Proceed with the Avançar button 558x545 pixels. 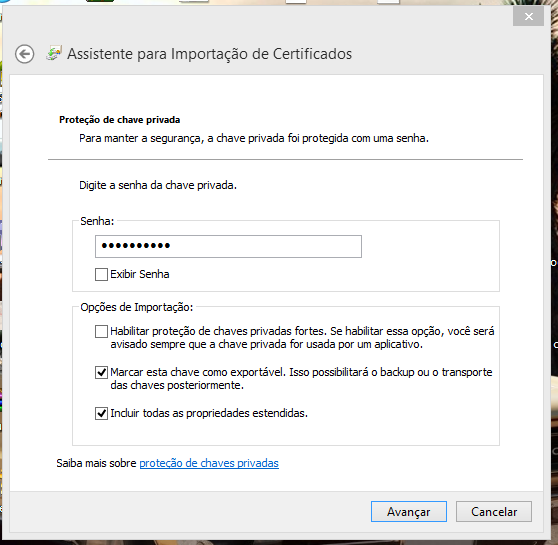(409, 512)
